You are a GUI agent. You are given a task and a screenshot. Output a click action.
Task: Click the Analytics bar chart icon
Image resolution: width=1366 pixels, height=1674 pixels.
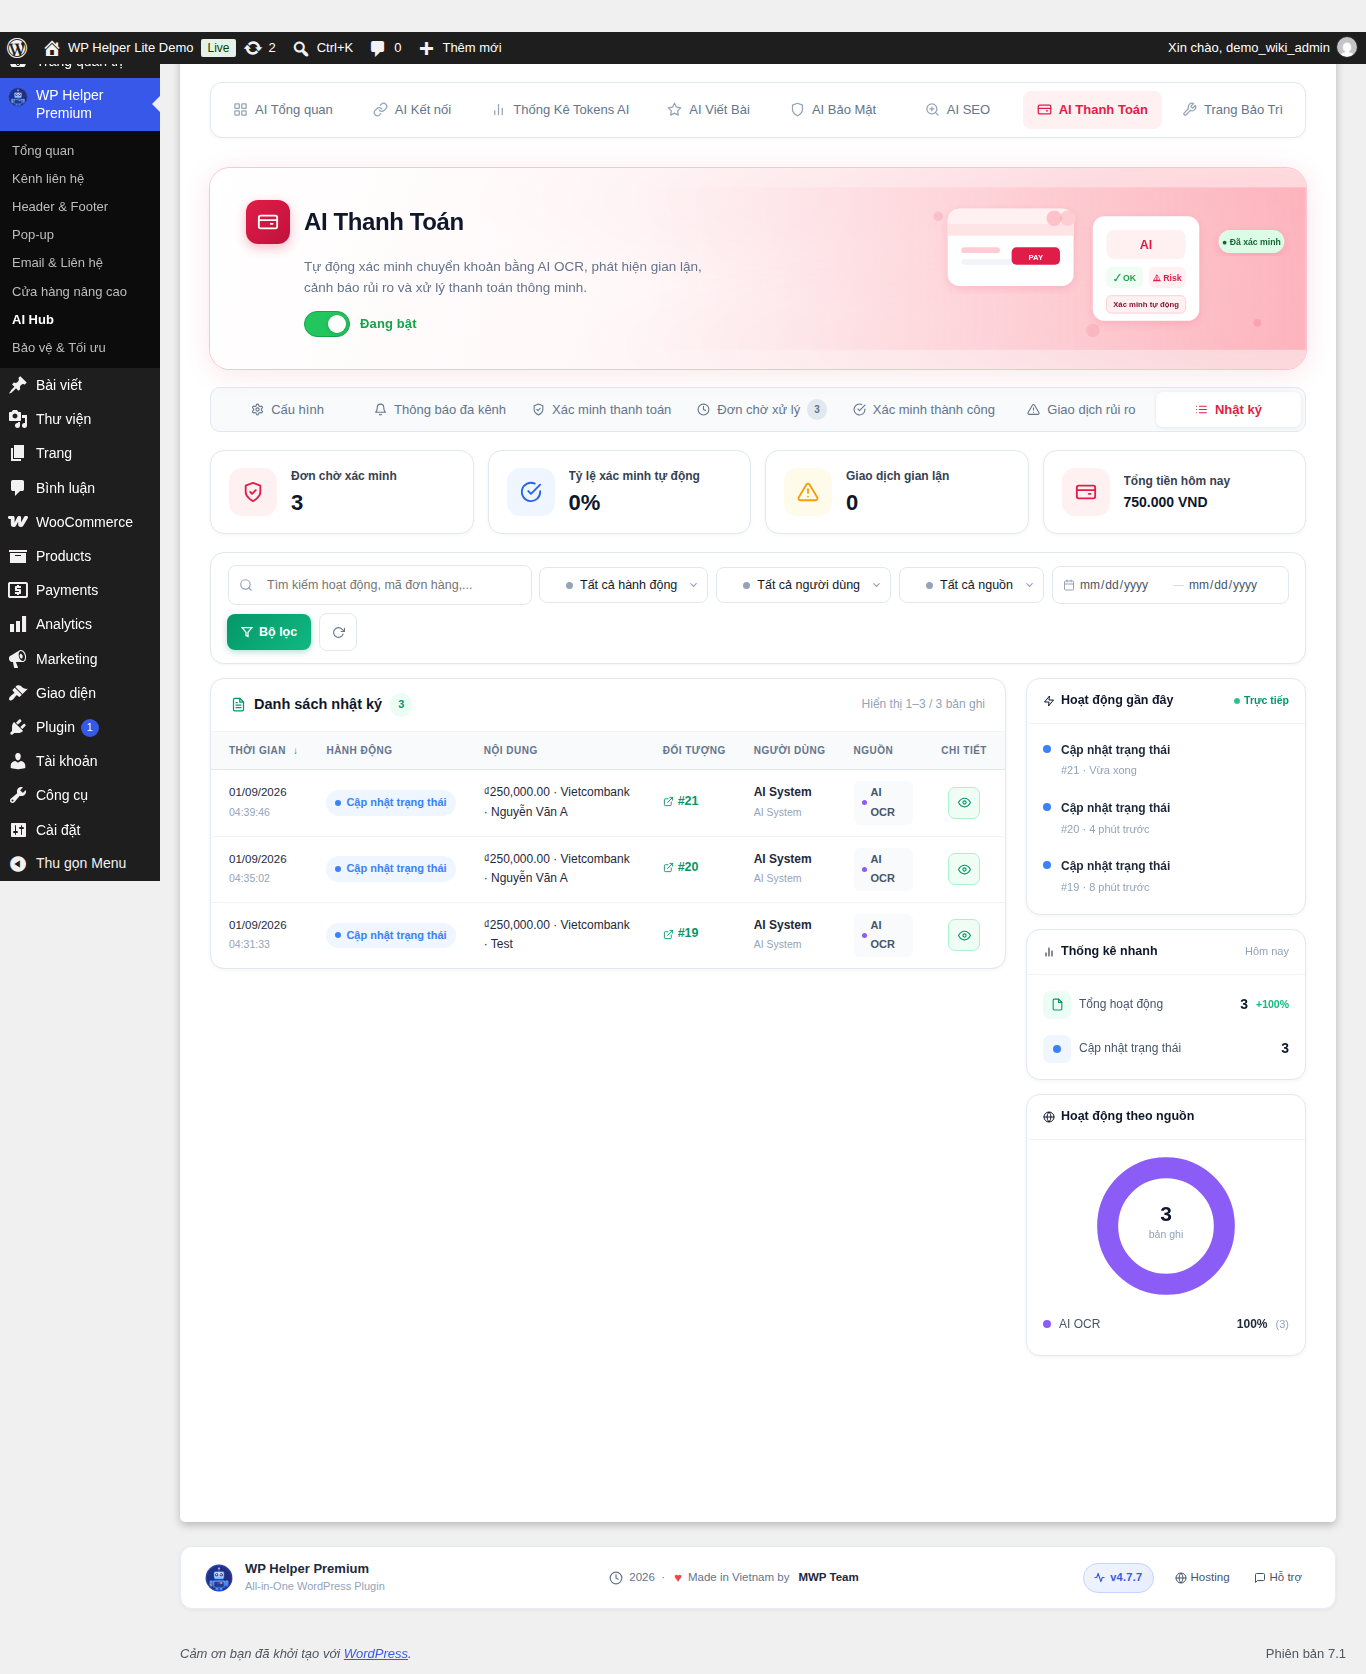point(18,624)
